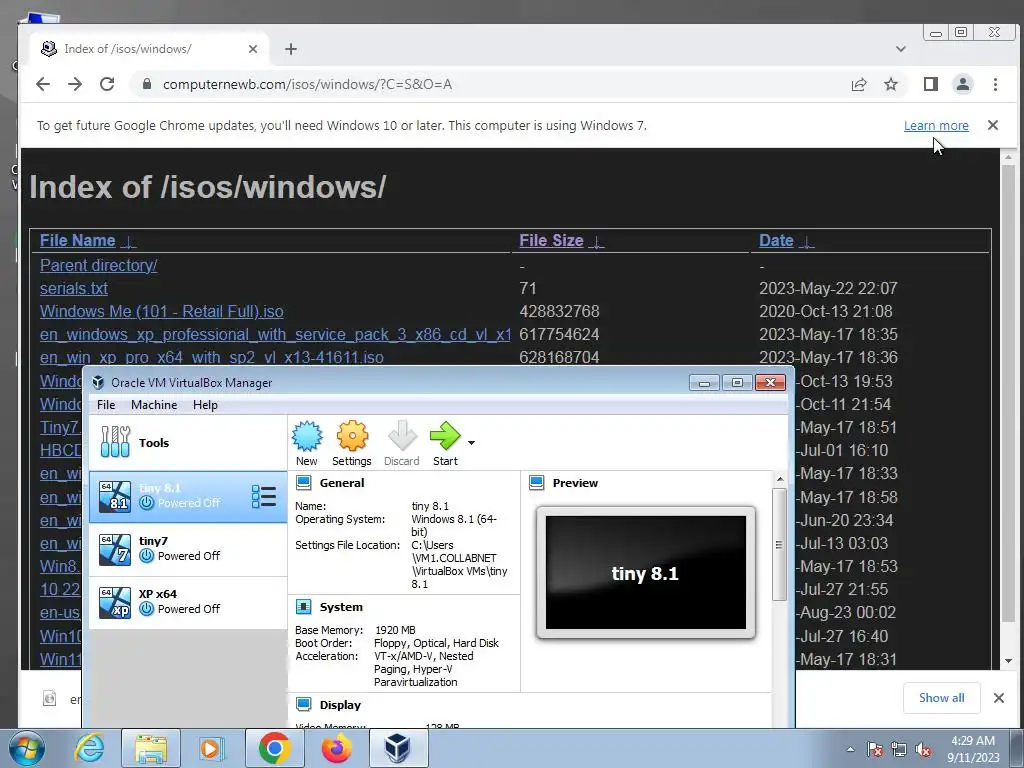Image resolution: width=1024 pixels, height=768 pixels.
Task: Open Windows Me (101 - Retail Full).iso link
Action: [x=161, y=312]
